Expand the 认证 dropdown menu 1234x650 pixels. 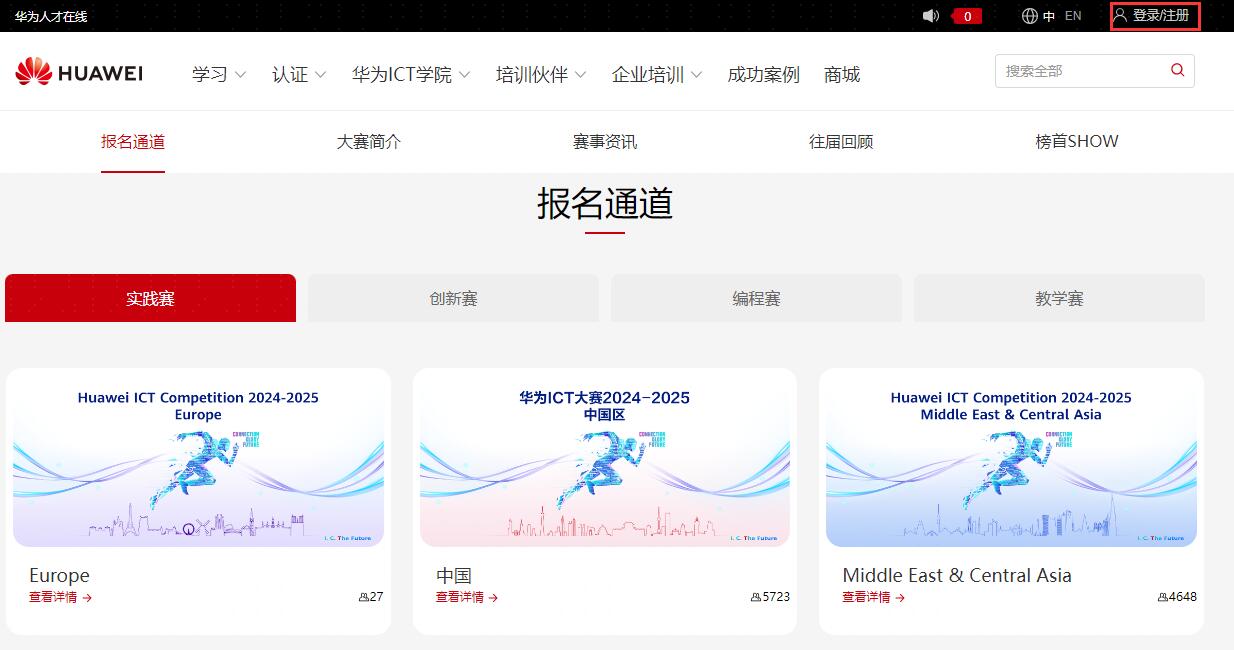pyautogui.click(x=299, y=74)
